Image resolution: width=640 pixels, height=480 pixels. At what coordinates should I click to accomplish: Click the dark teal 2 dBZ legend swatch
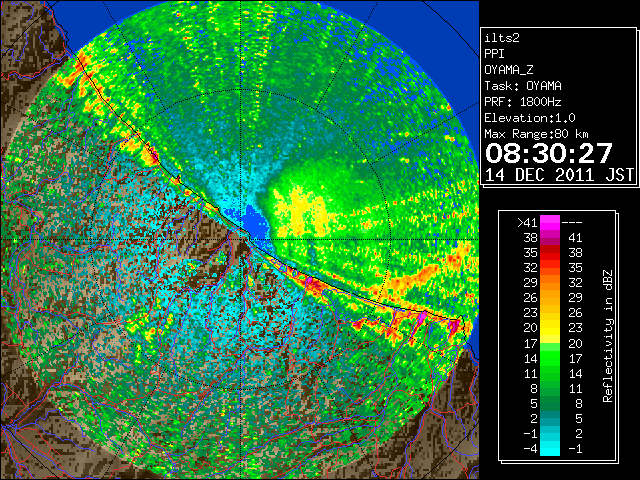[x=550, y=418]
